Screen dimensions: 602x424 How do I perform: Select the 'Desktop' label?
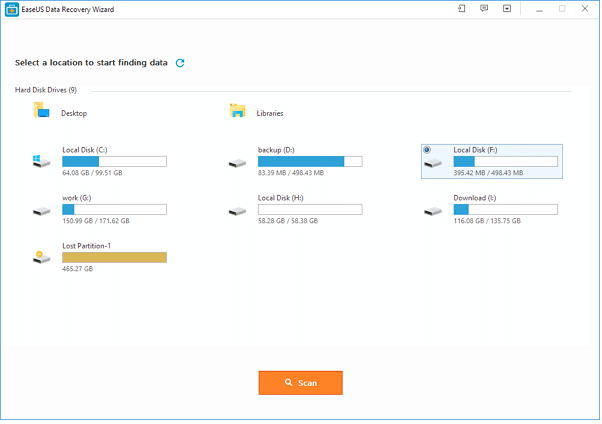[74, 113]
